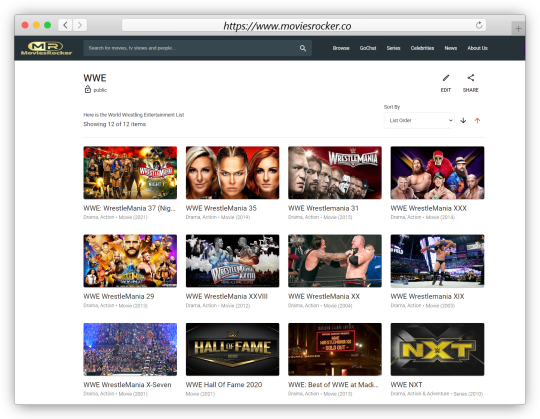Click the EDIT label

446,90
